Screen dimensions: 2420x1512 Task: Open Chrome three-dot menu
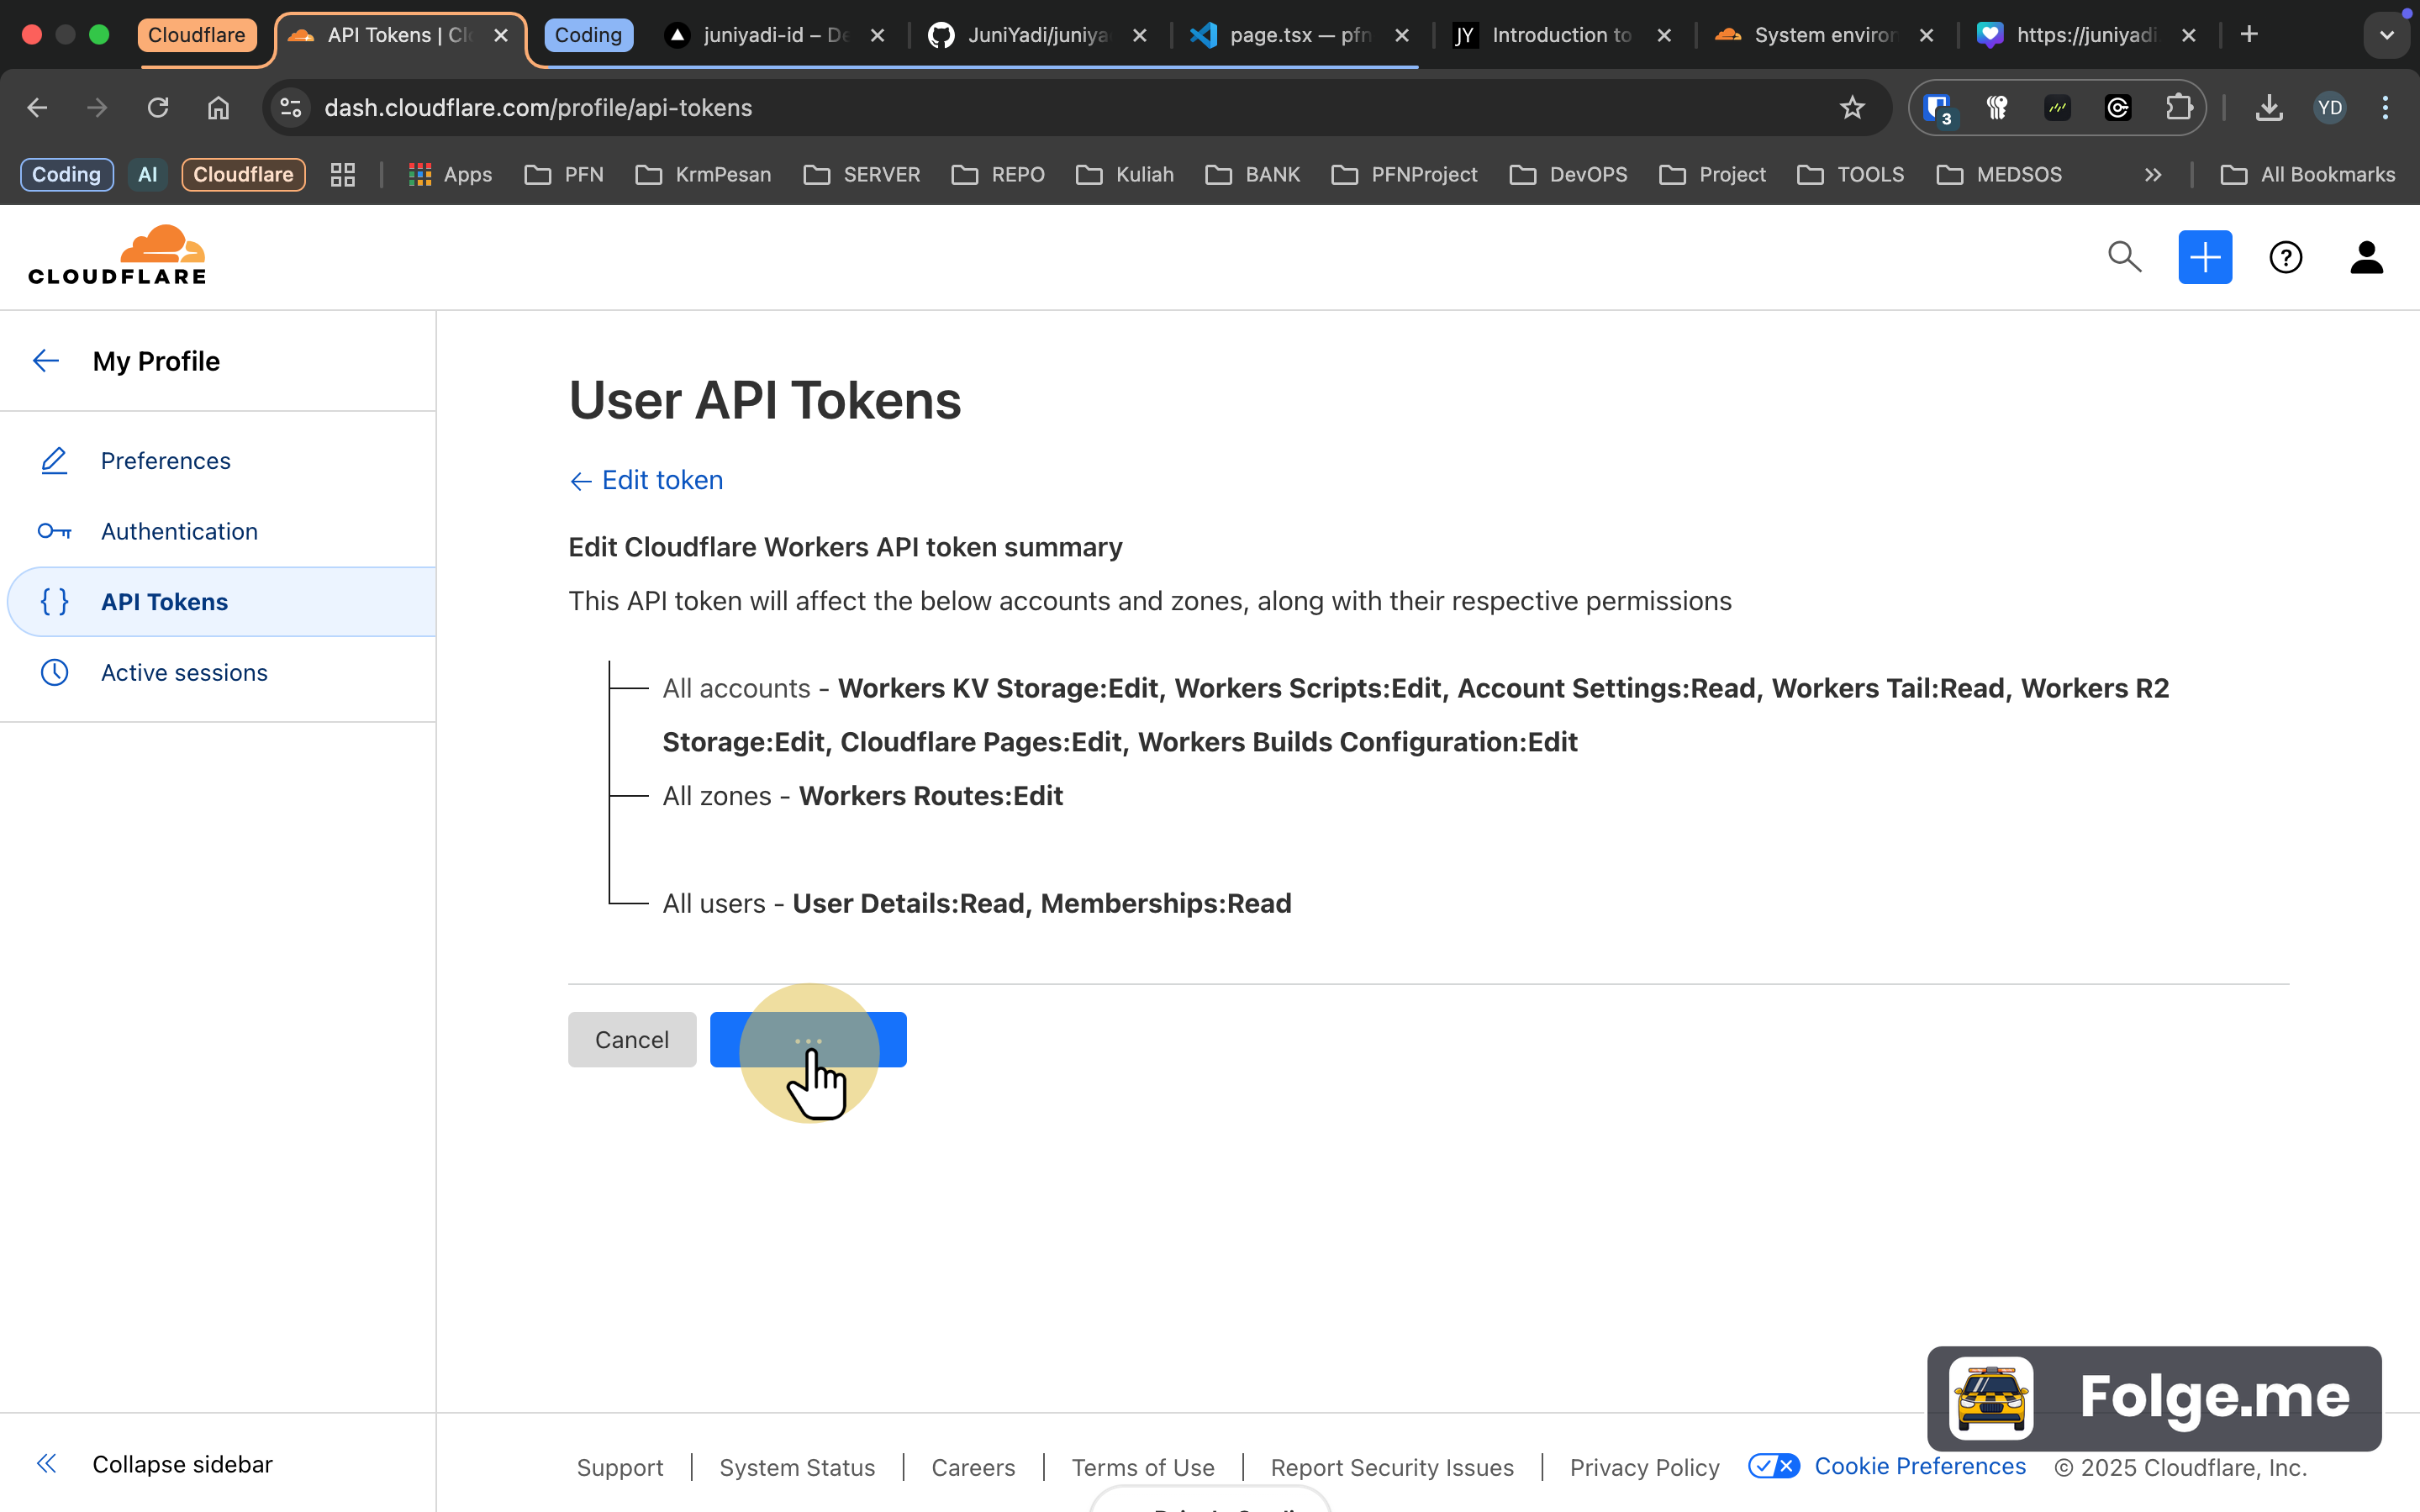point(2385,108)
